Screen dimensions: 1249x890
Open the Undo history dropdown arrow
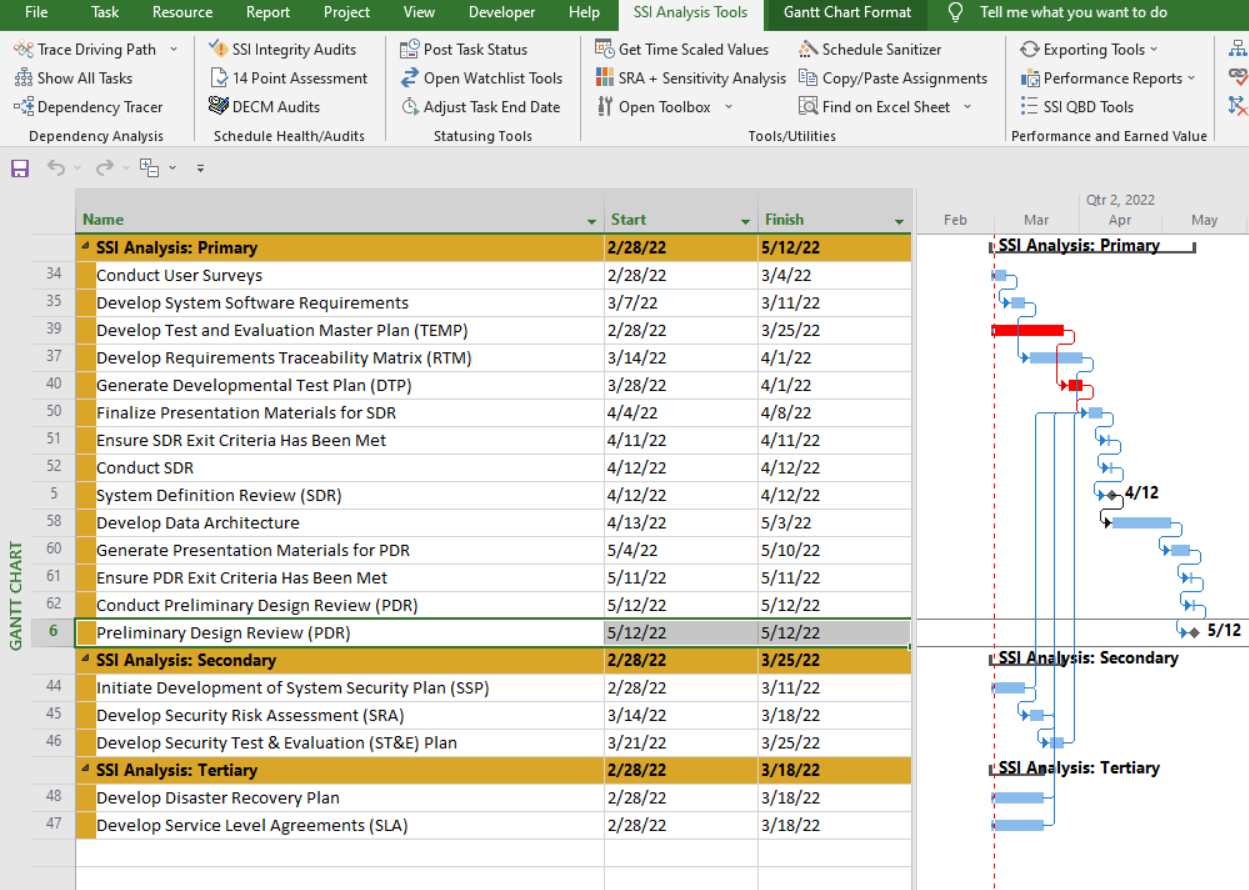tap(78, 168)
